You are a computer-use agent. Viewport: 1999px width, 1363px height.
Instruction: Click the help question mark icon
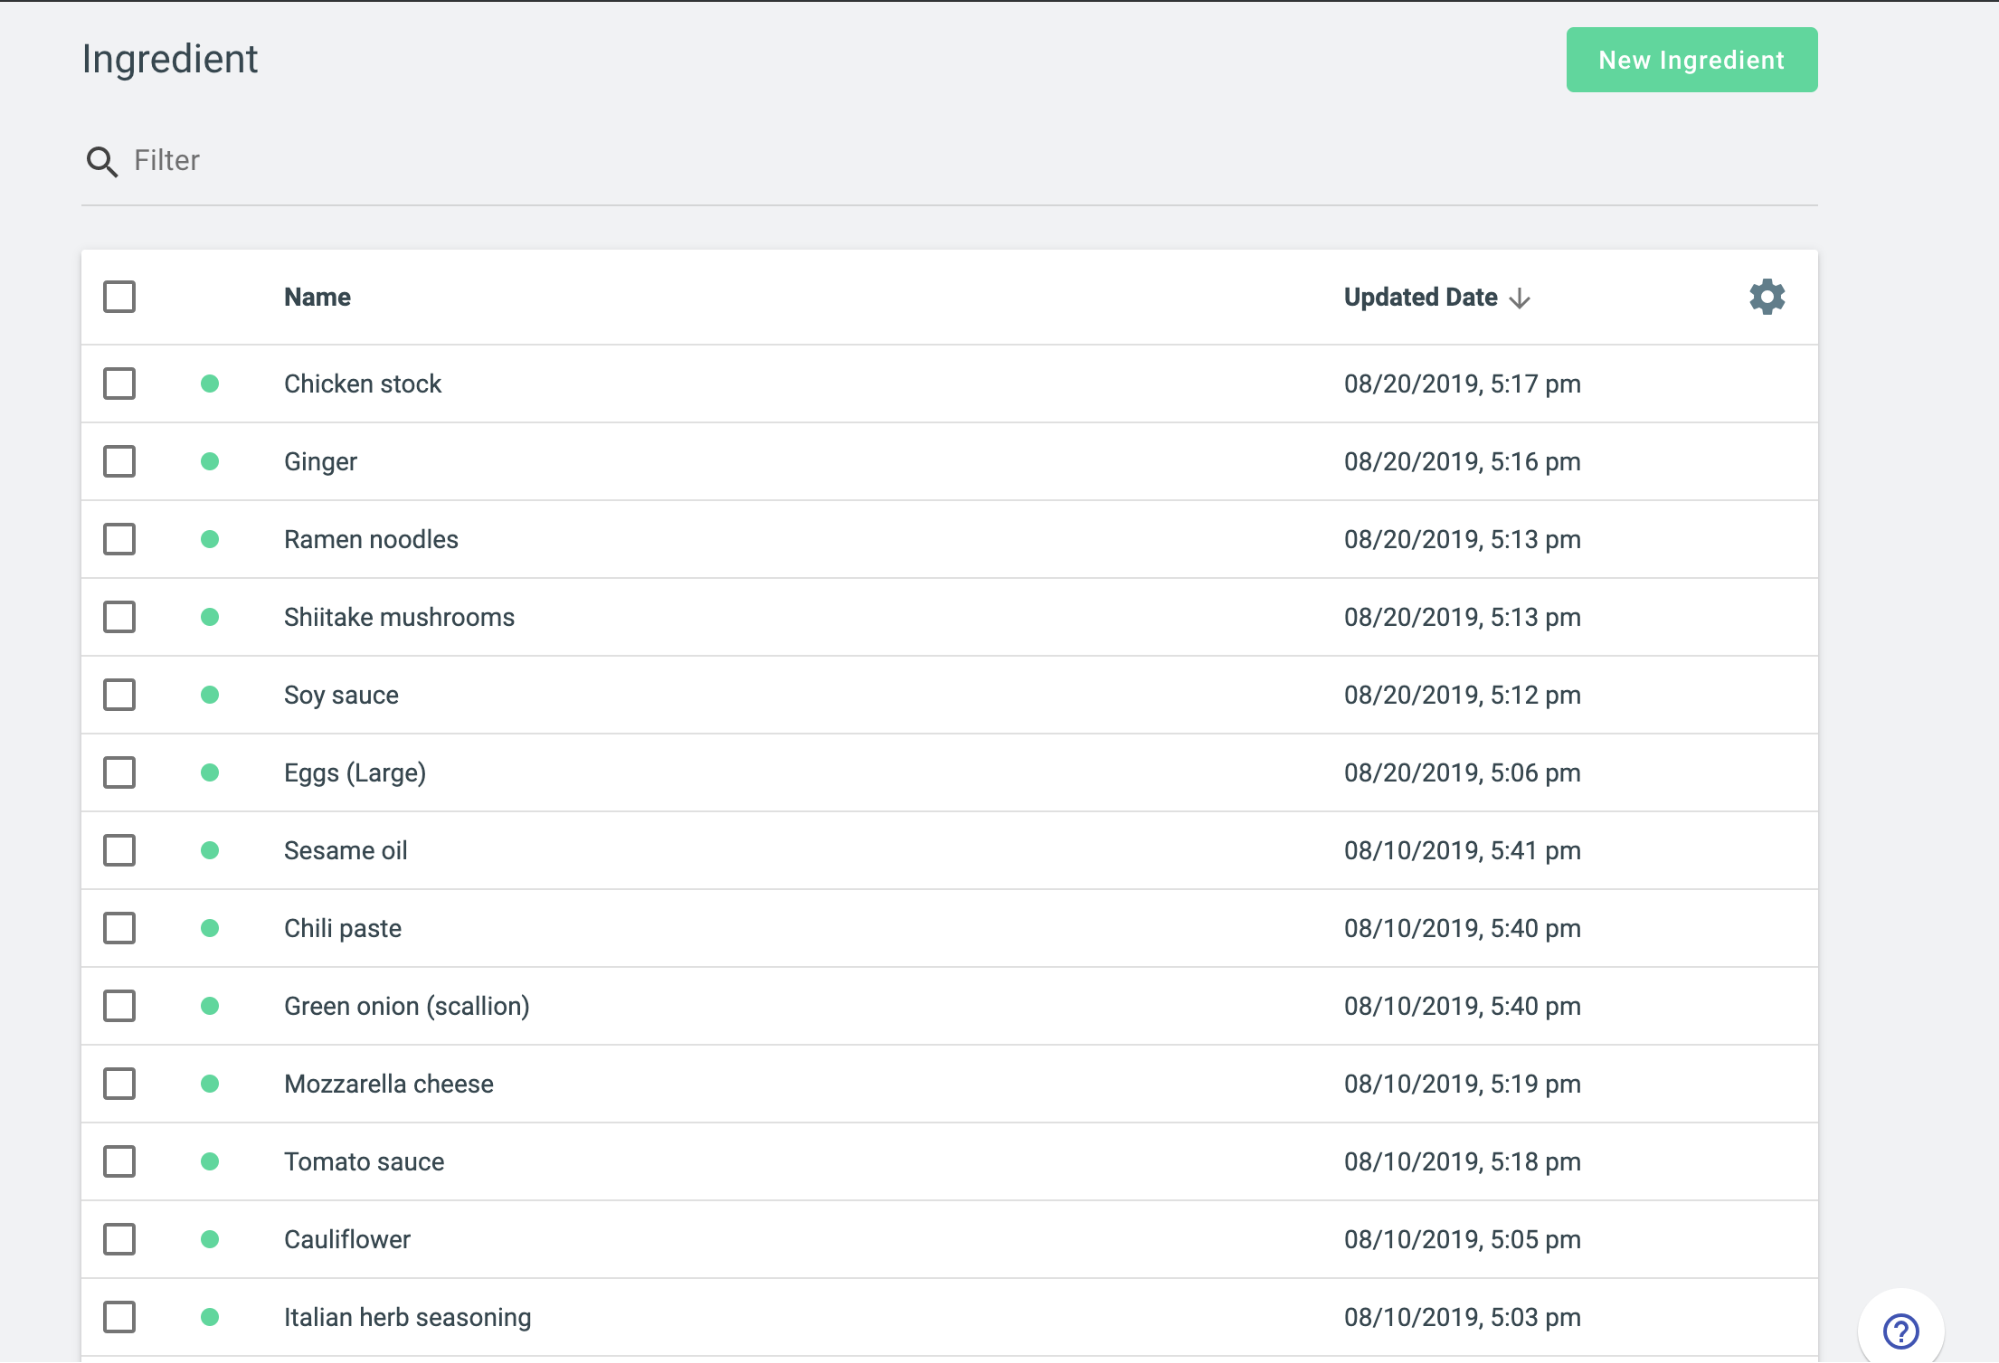click(1900, 1331)
